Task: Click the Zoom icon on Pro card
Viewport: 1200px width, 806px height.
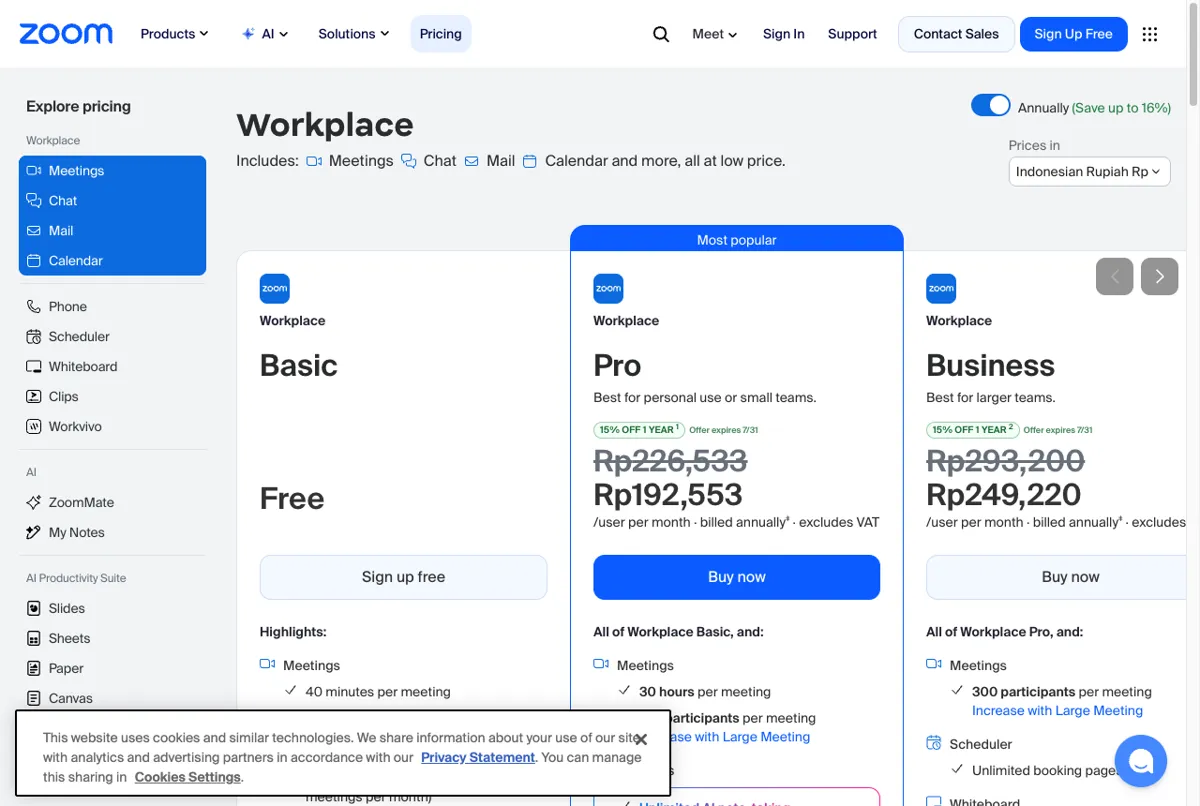Action: pyautogui.click(x=608, y=289)
